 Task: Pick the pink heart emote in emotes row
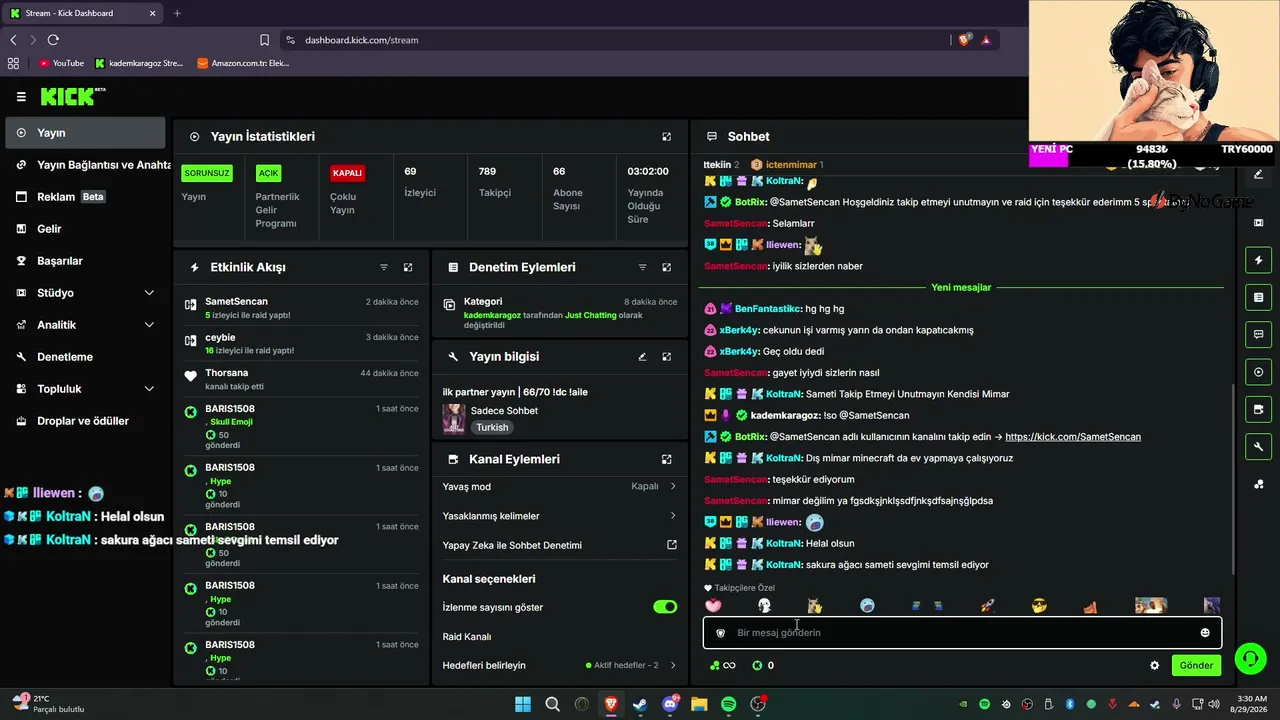point(713,606)
